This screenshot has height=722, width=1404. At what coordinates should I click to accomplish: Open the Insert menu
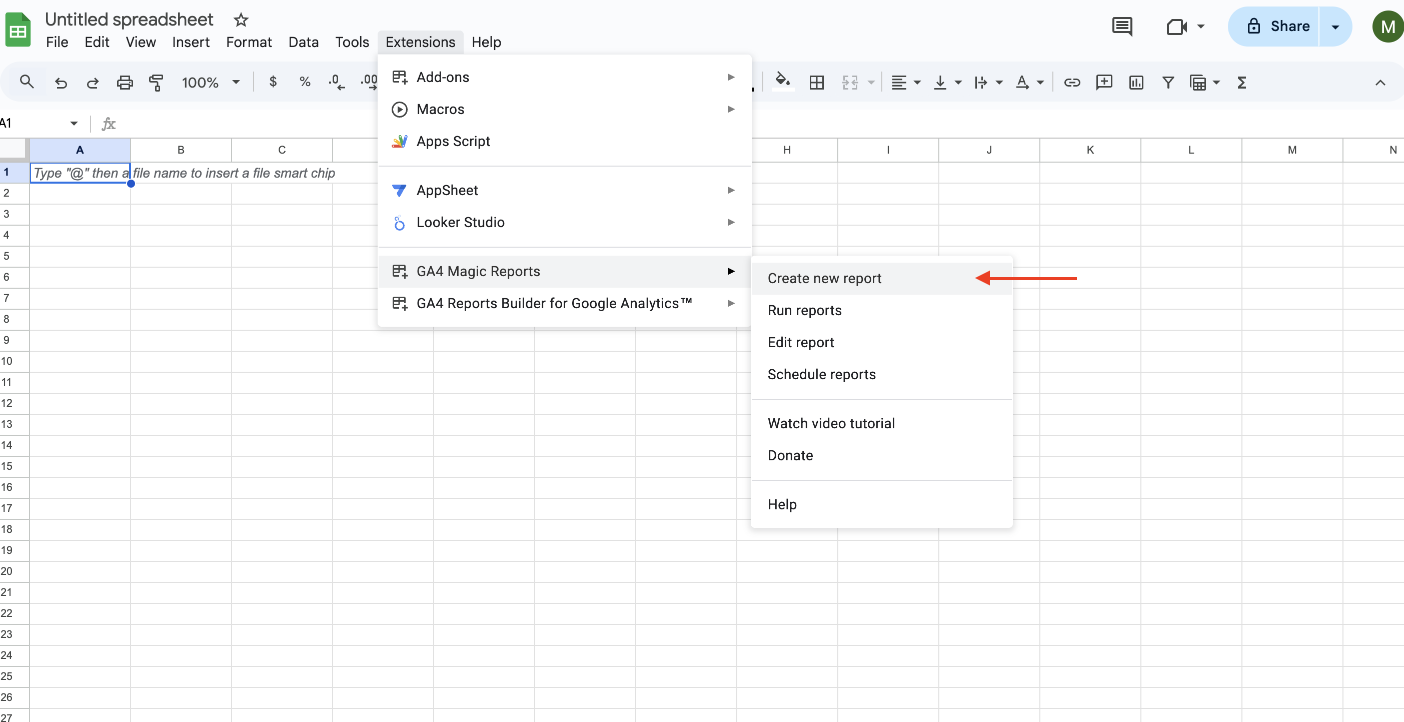(x=191, y=42)
